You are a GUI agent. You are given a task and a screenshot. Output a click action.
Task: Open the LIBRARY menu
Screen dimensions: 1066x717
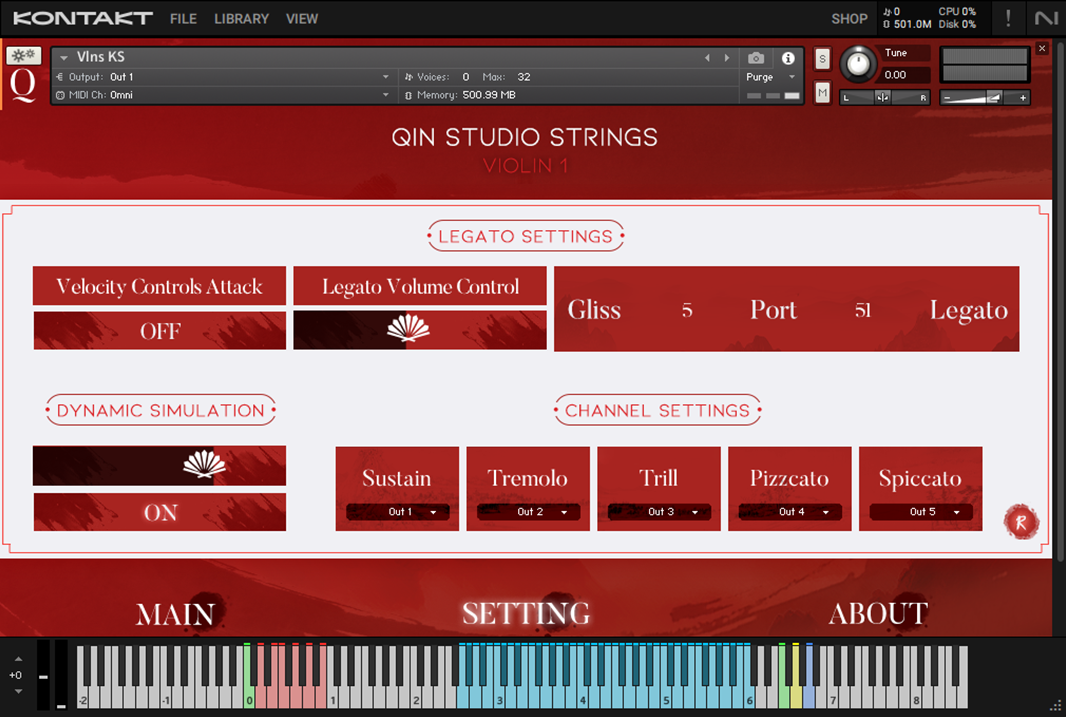click(x=241, y=18)
